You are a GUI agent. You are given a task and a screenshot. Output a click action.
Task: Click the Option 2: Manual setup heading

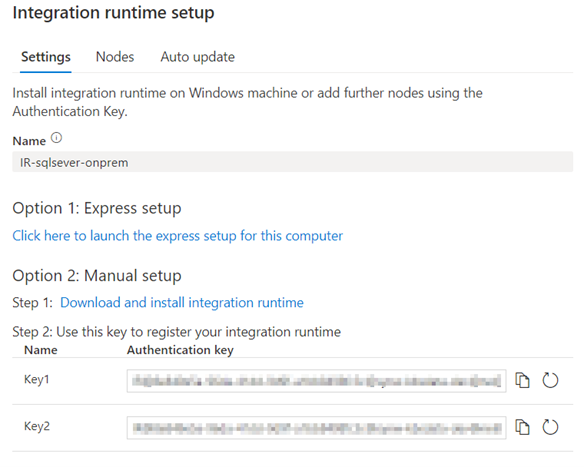tap(97, 276)
